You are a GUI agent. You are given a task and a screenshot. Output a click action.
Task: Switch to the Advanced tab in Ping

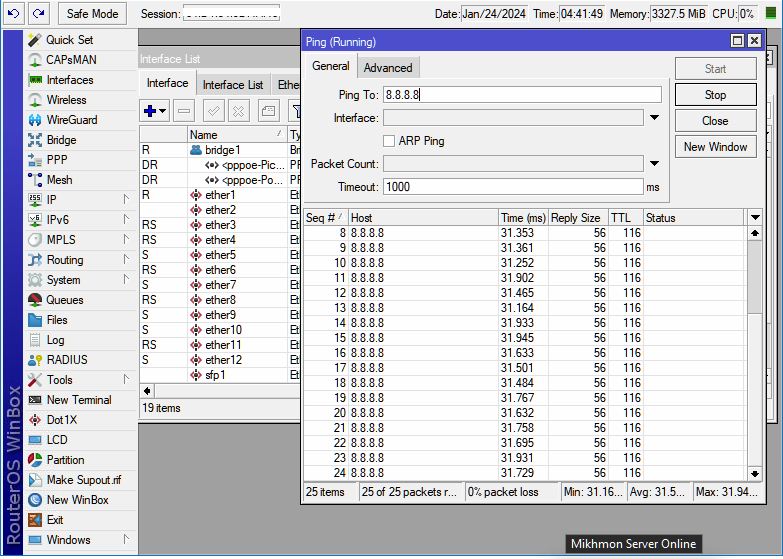(388, 68)
